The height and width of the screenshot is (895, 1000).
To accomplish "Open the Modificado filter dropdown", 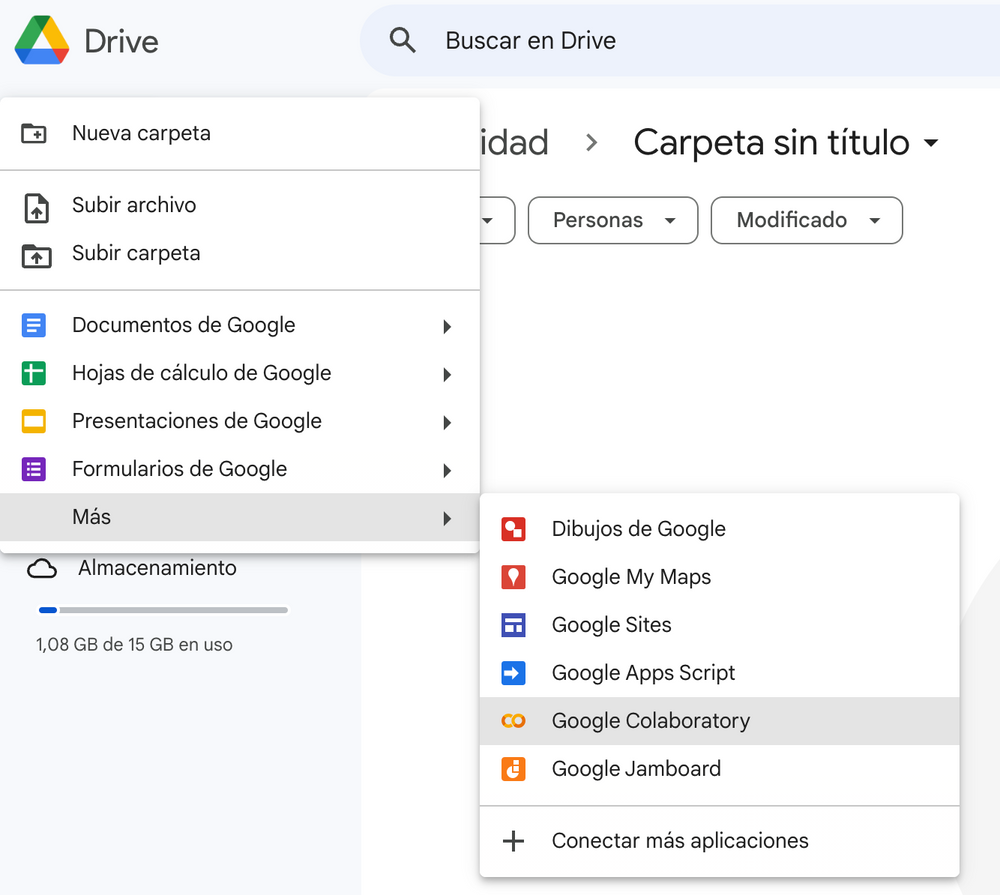I will (806, 220).
